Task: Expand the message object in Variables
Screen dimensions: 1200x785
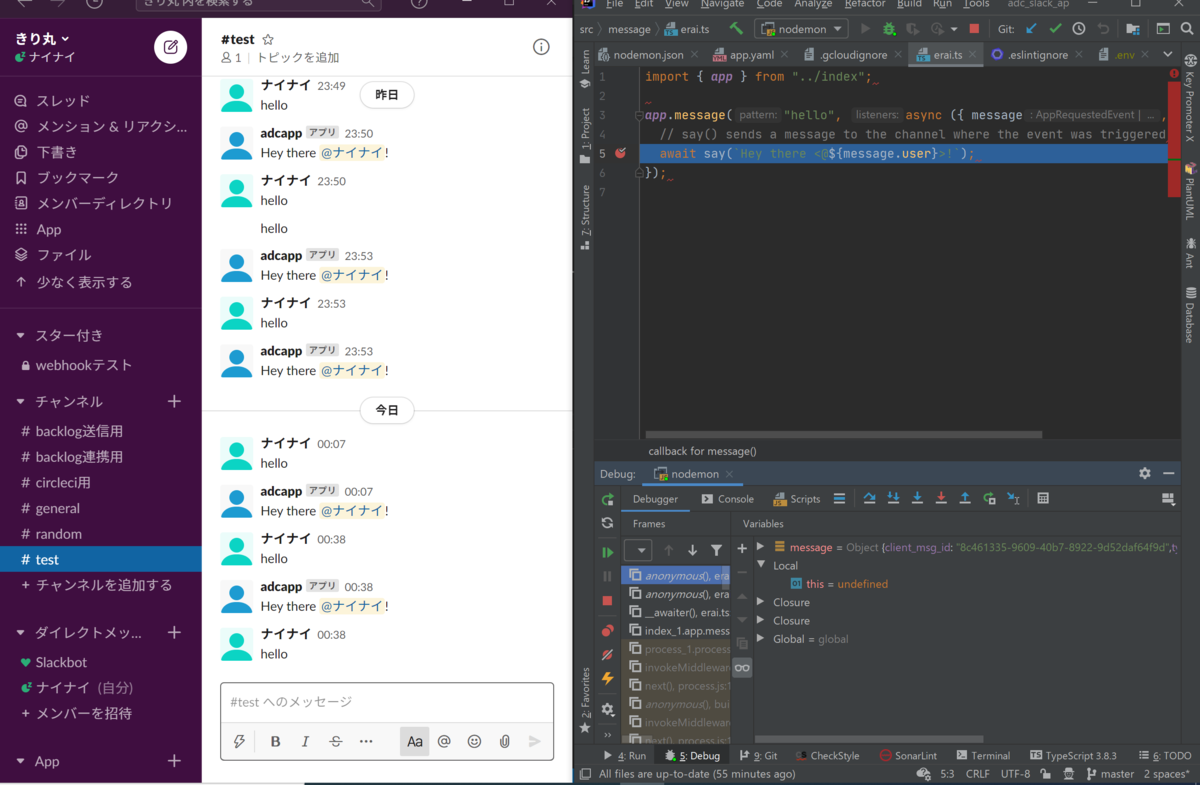Action: coord(760,547)
